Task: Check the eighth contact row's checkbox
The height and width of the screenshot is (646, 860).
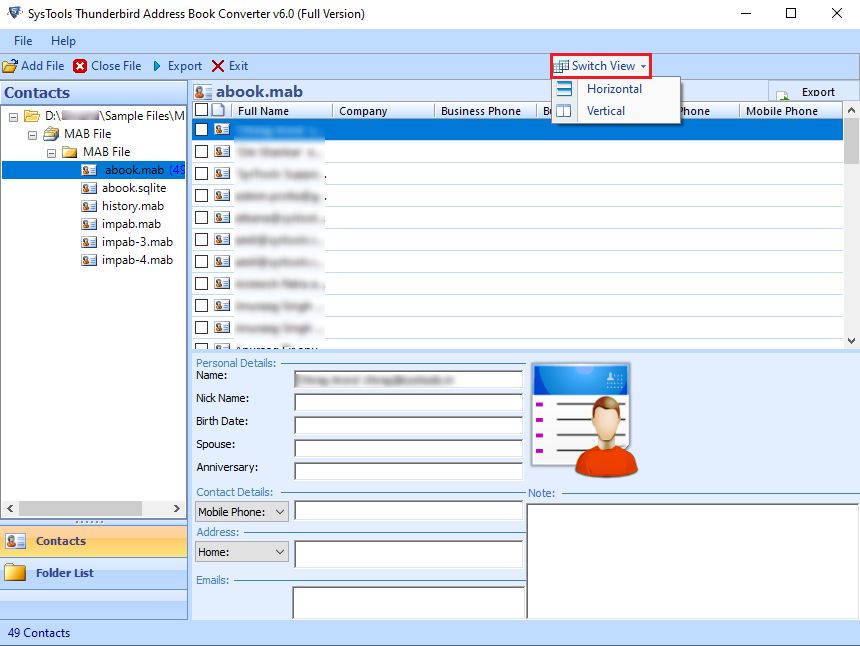Action: [202, 283]
